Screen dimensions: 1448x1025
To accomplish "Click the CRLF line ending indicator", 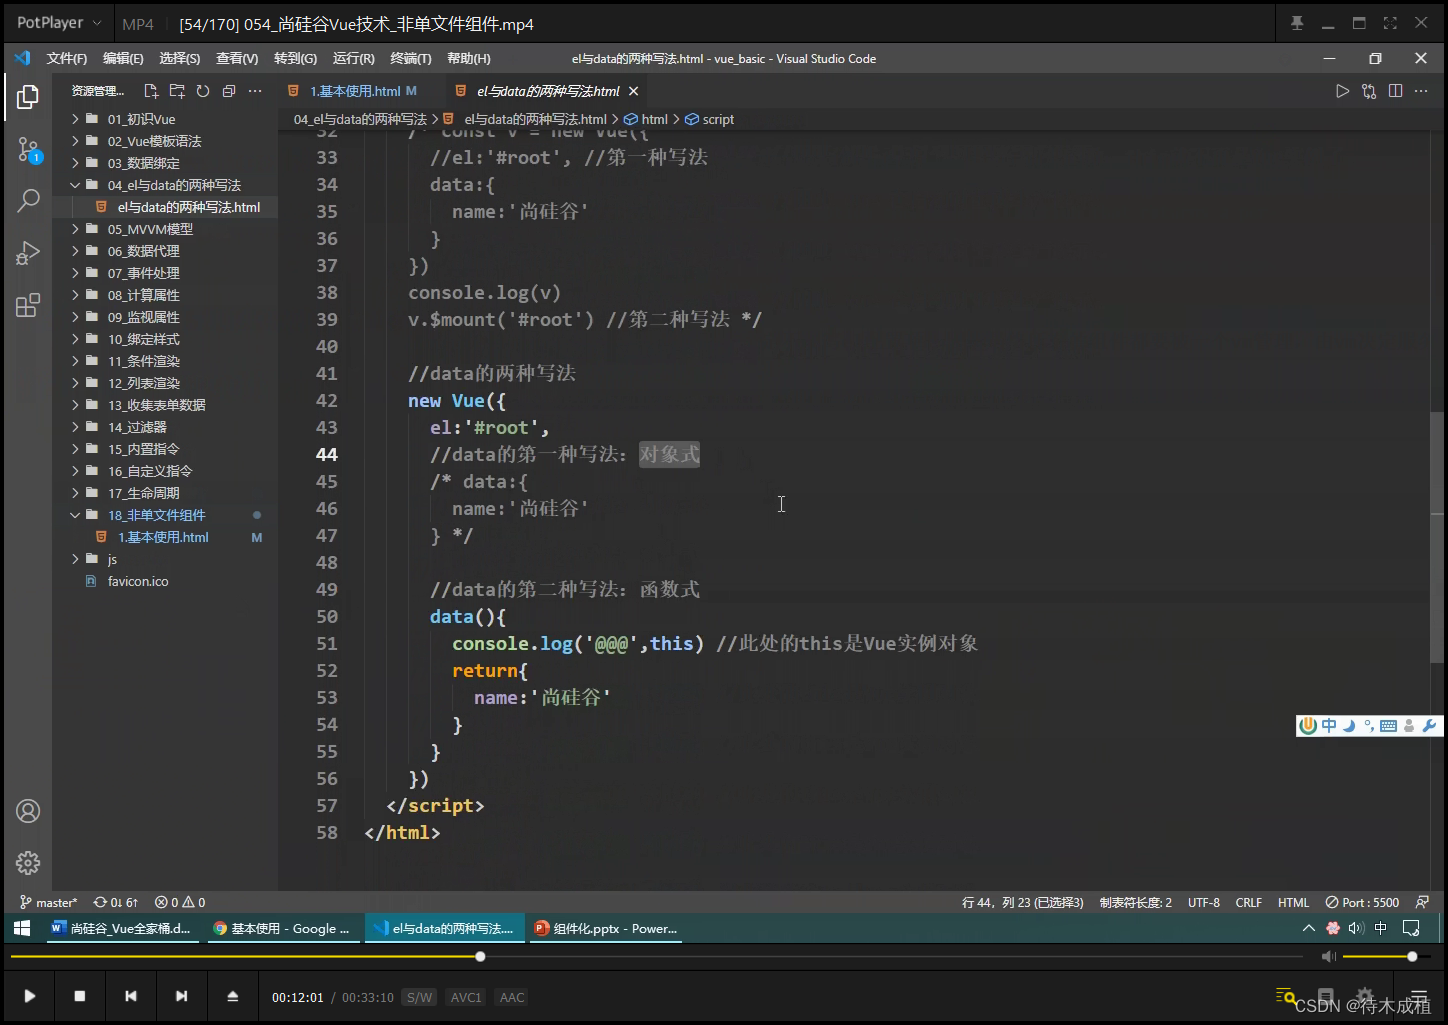I will 1249,902.
